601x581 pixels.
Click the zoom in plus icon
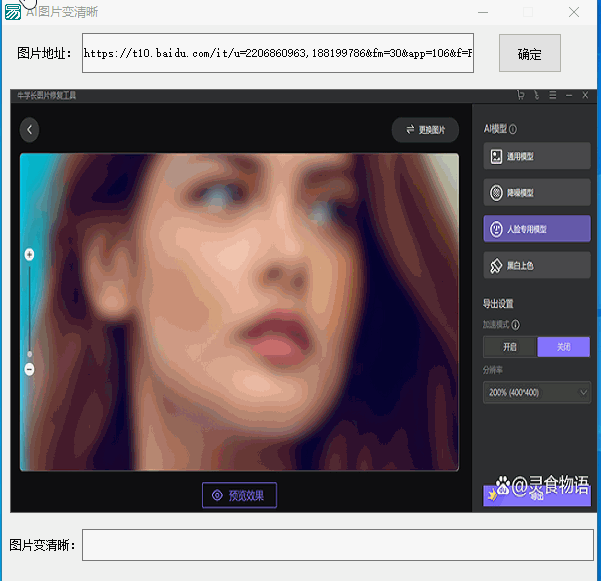tap(29, 255)
